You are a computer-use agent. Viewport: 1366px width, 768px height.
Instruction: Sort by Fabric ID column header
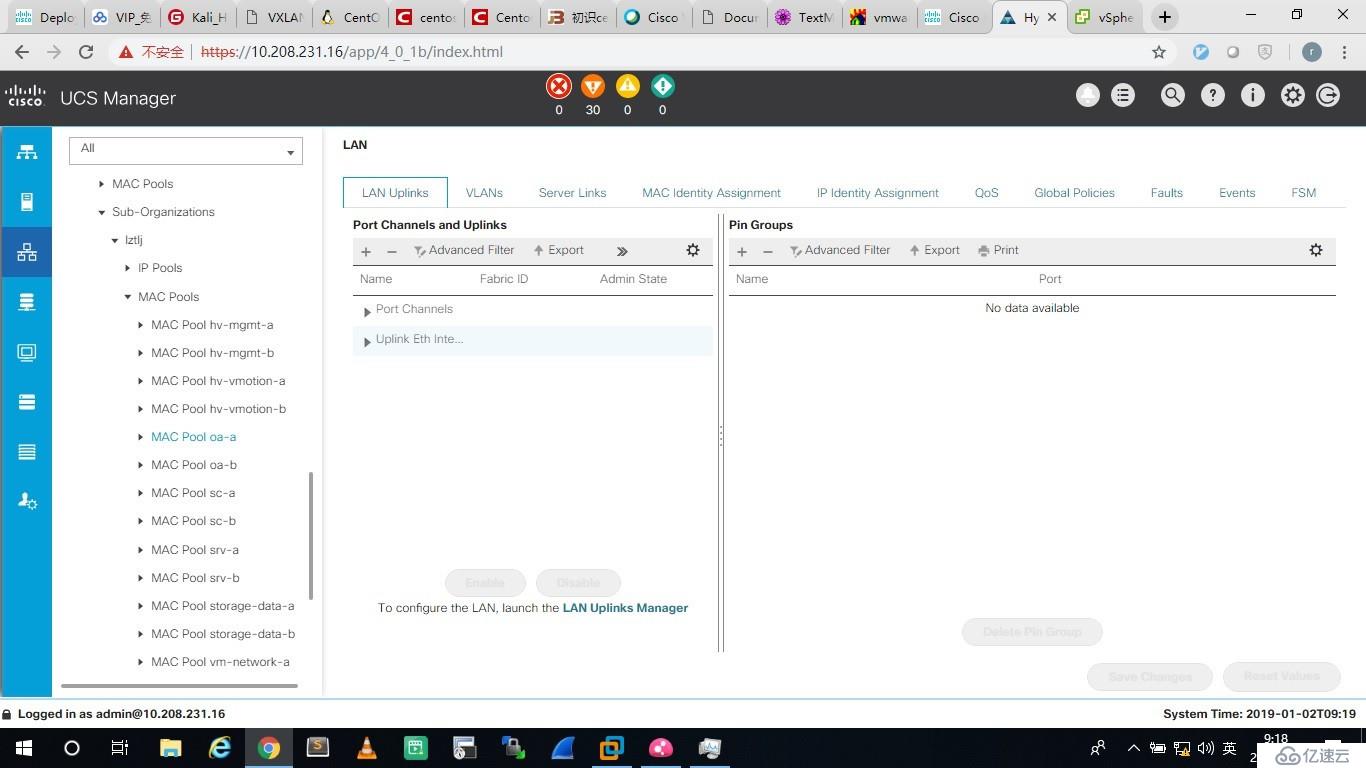504,279
